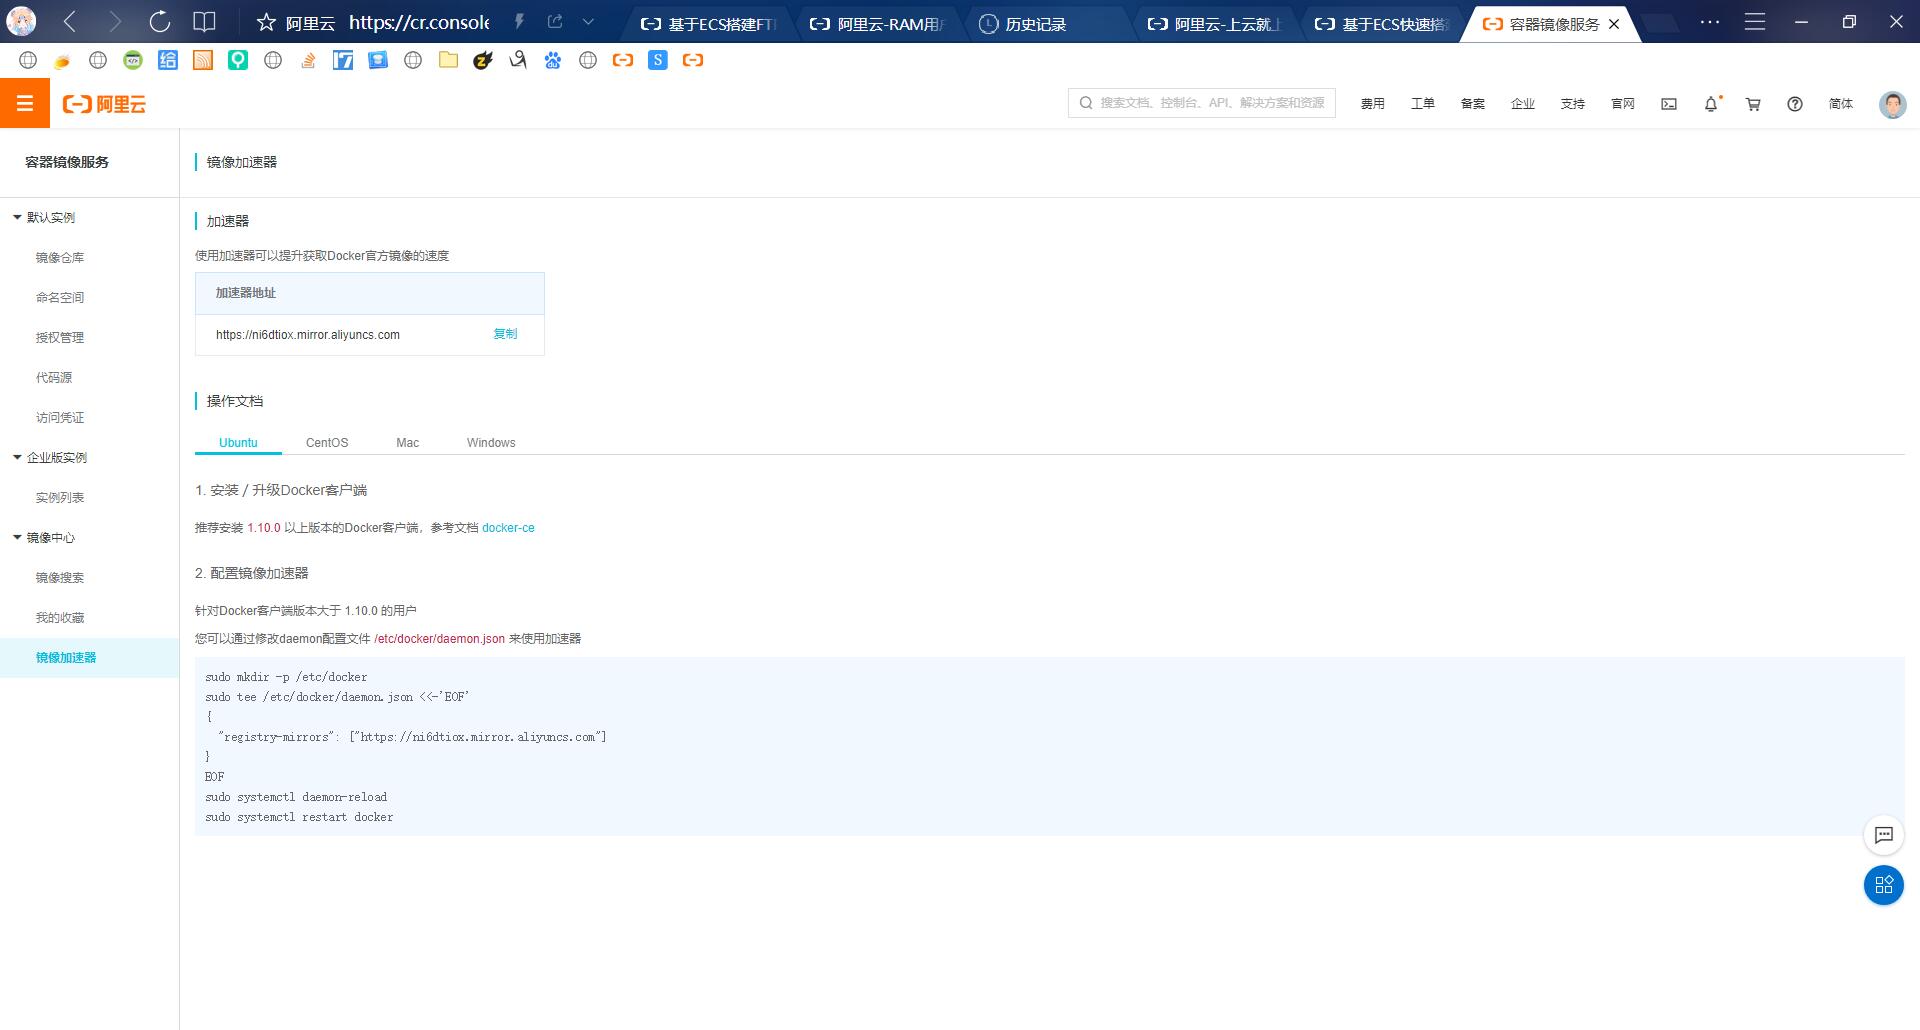Screen dimensions: 1920x1030
Task: Open 代码源 in the sidebar
Action: (x=54, y=377)
